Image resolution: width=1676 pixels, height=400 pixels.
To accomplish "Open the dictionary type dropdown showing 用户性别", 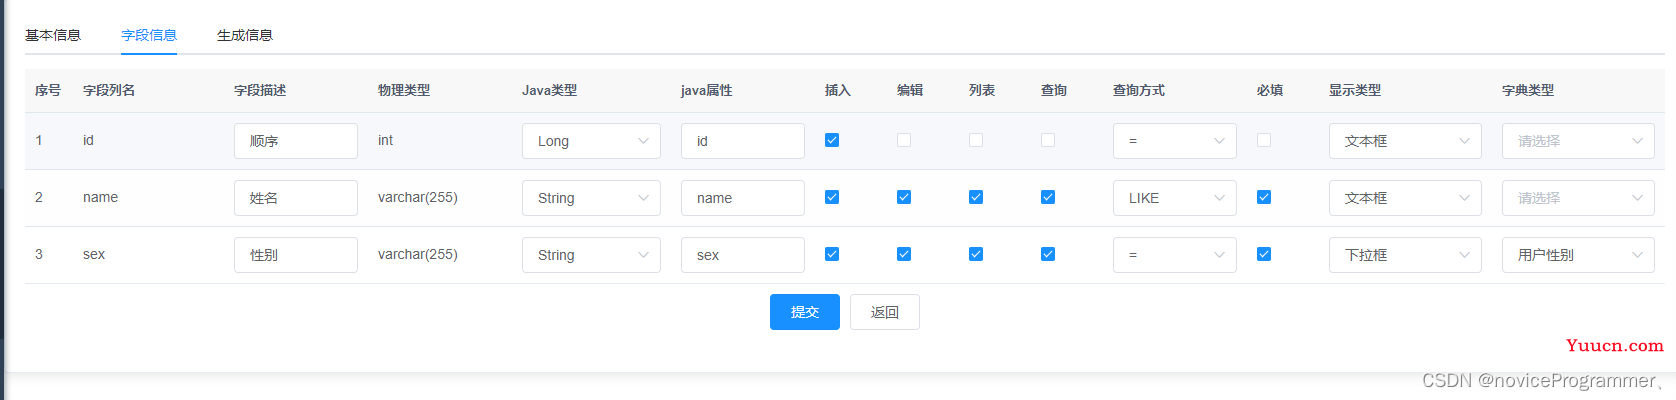I will 1578,255.
